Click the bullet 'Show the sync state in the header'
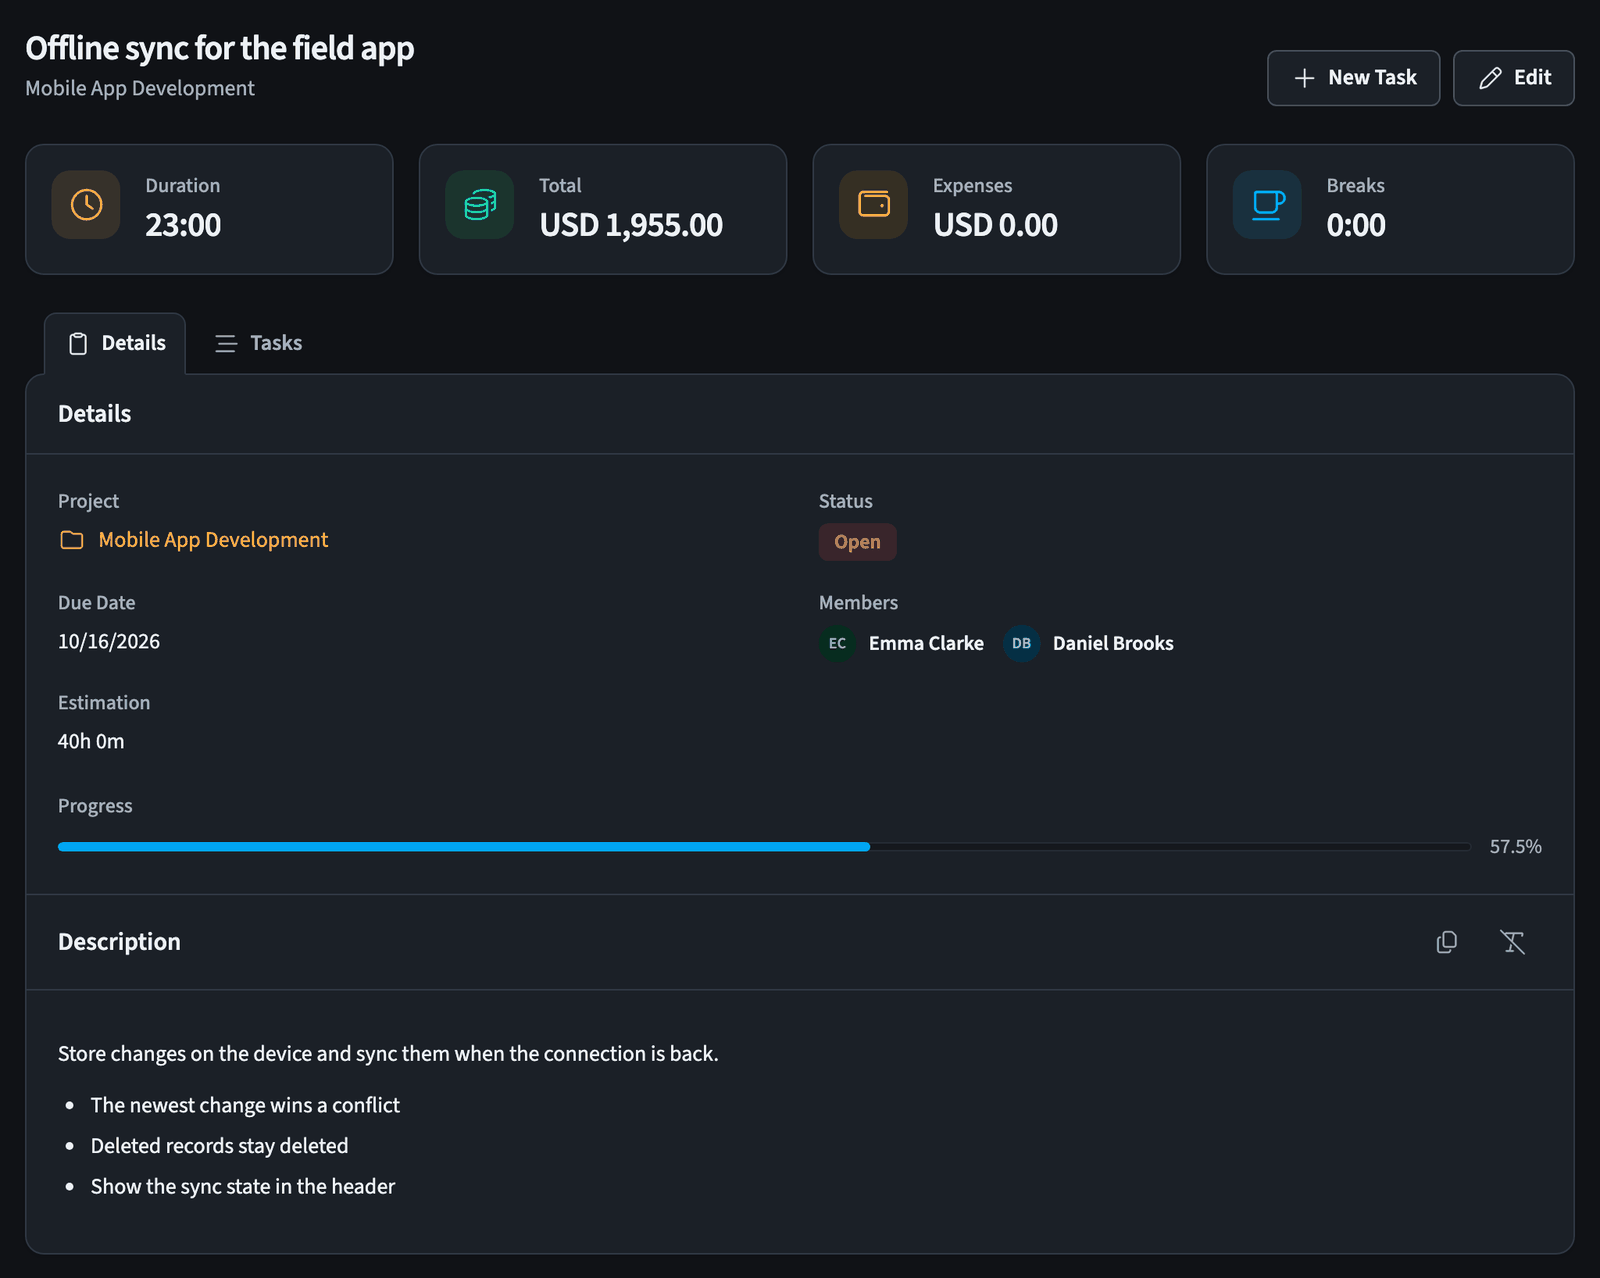The image size is (1600, 1278). (243, 1186)
